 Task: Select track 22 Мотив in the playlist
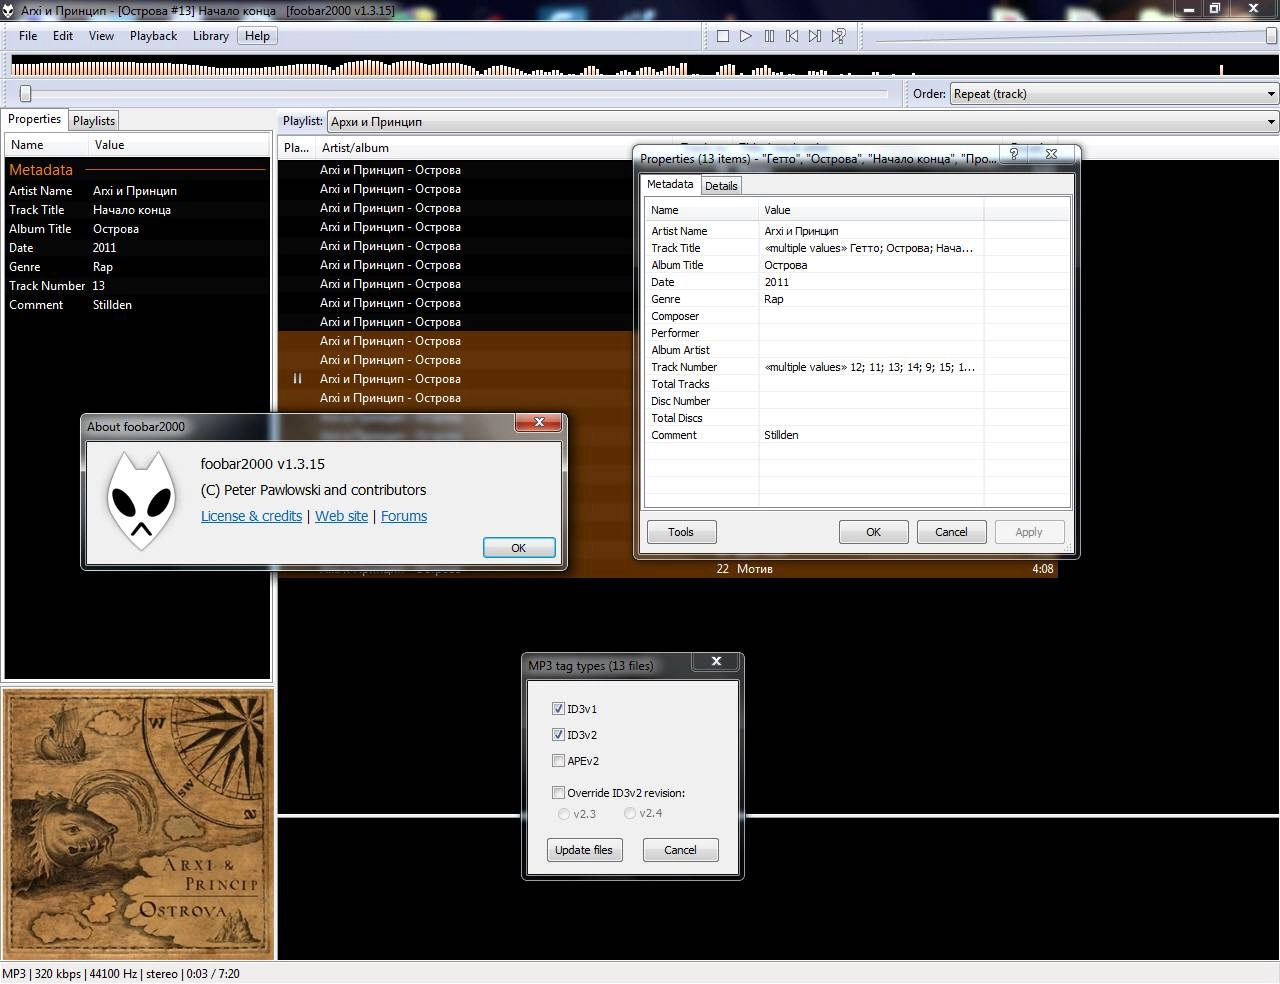[x=667, y=569]
